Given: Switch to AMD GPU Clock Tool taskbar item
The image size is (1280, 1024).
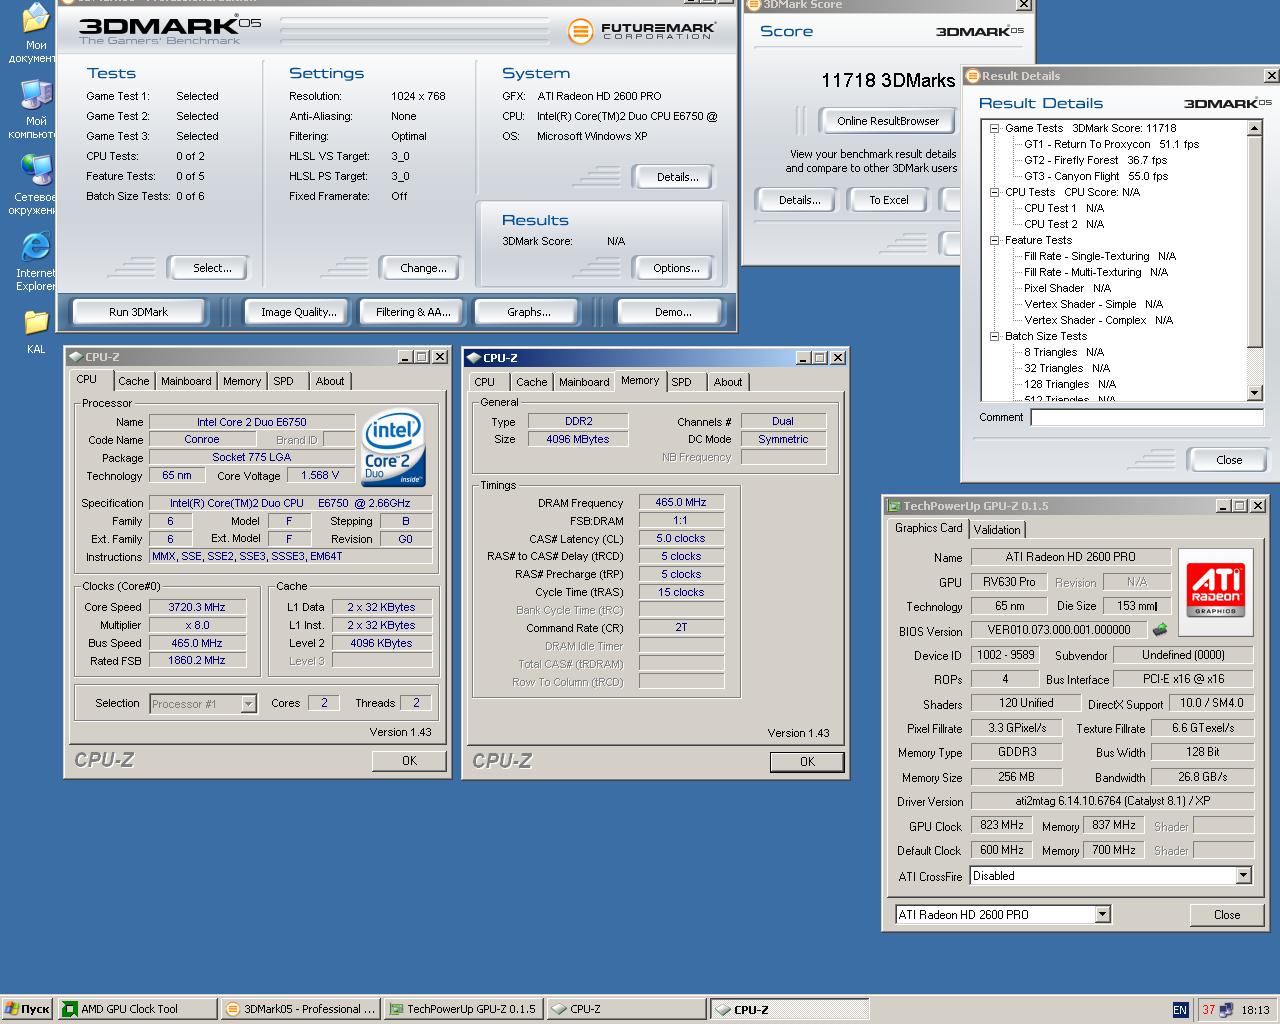Looking at the screenshot, I should 137,1010.
